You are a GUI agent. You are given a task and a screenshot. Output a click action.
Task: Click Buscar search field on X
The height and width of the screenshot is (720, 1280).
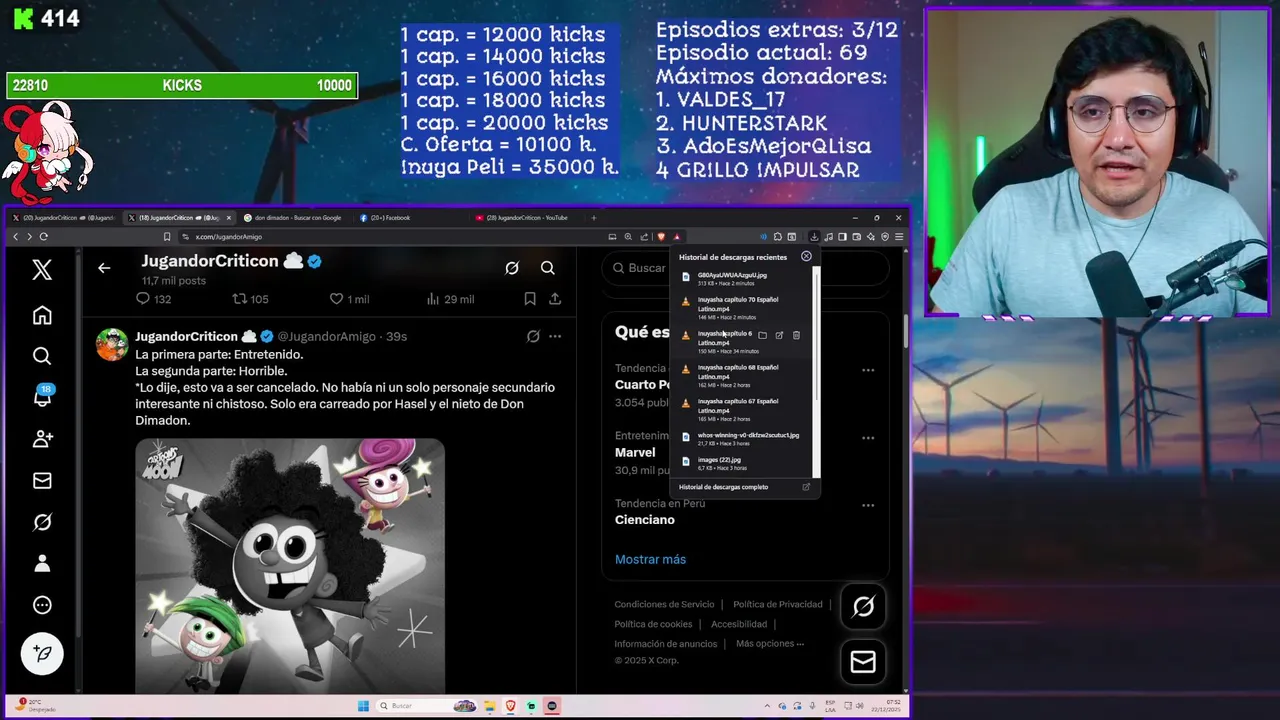point(745,268)
